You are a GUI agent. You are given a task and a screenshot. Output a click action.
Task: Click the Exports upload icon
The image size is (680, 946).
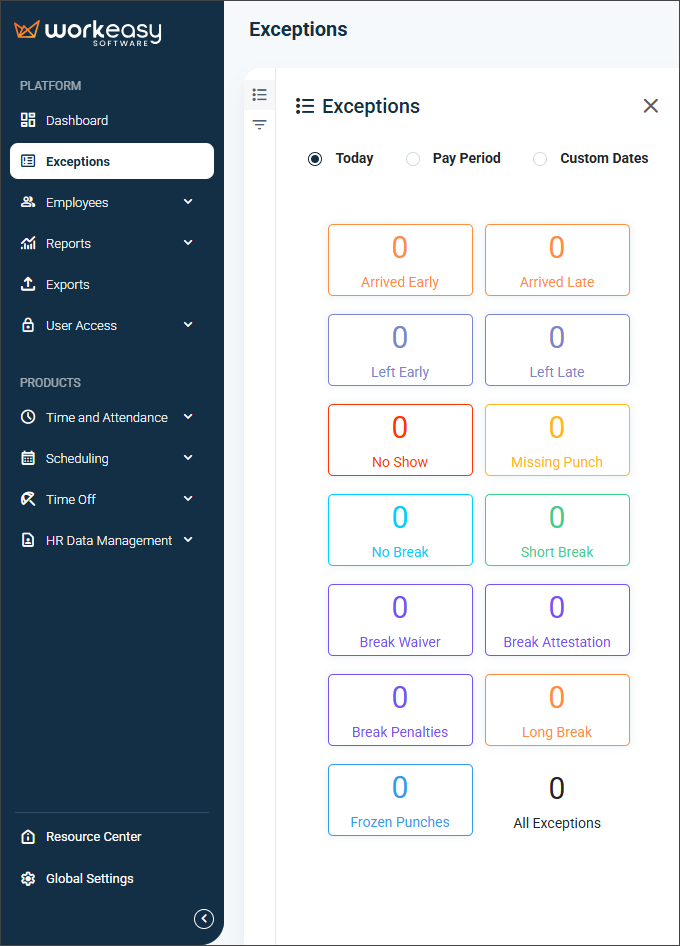coord(28,284)
